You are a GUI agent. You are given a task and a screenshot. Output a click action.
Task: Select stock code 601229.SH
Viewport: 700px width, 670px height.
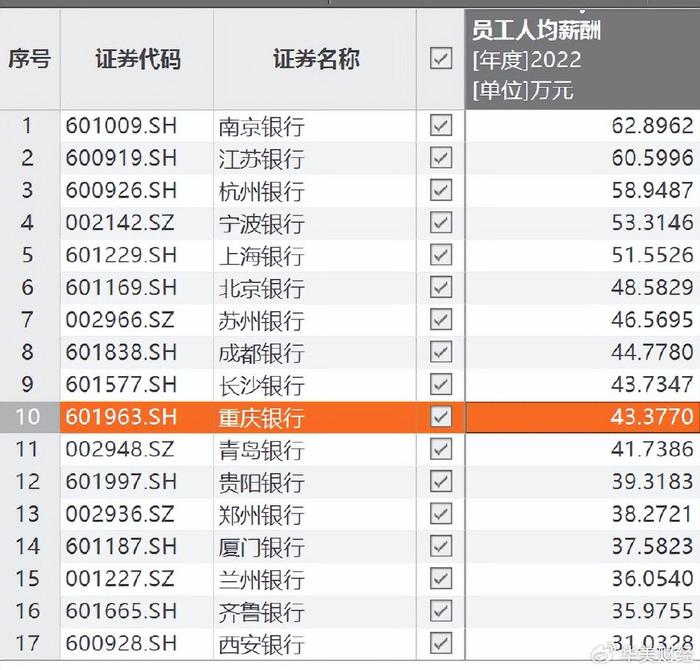coord(121,255)
